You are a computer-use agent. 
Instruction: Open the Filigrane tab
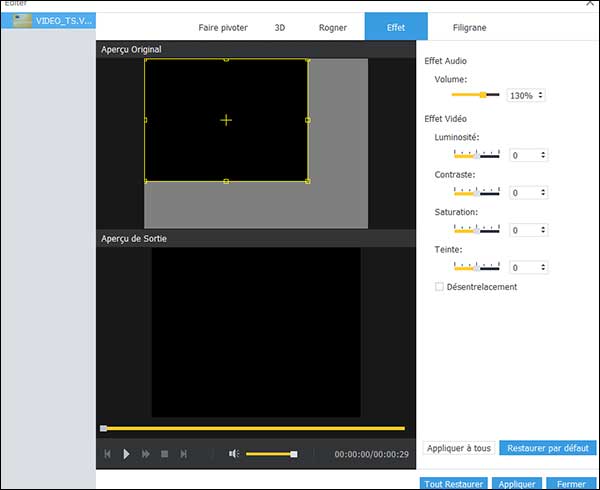click(469, 28)
